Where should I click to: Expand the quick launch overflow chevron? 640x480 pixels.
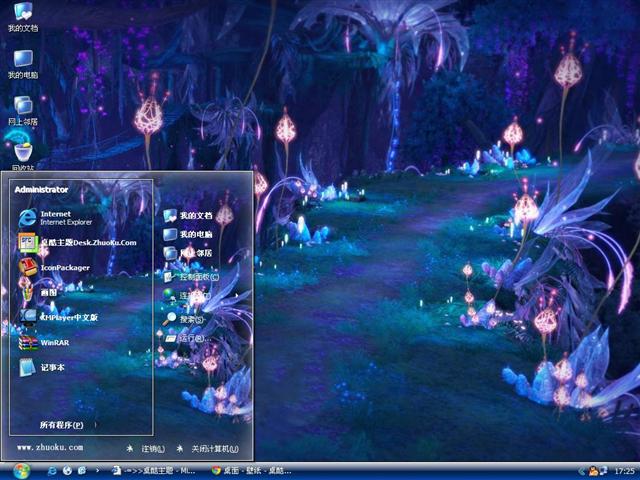pos(98,471)
